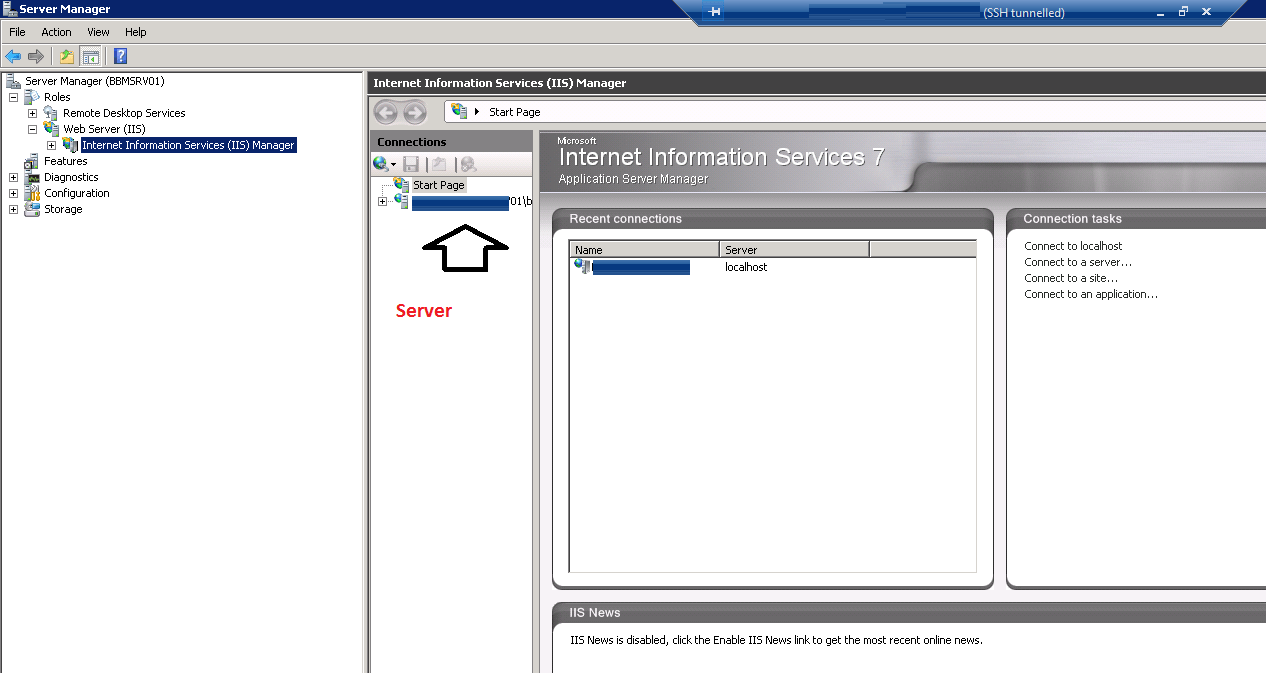This screenshot has height=673, width=1266.
Task: Click the IIS Manager round forward navigation button
Action: click(x=414, y=112)
